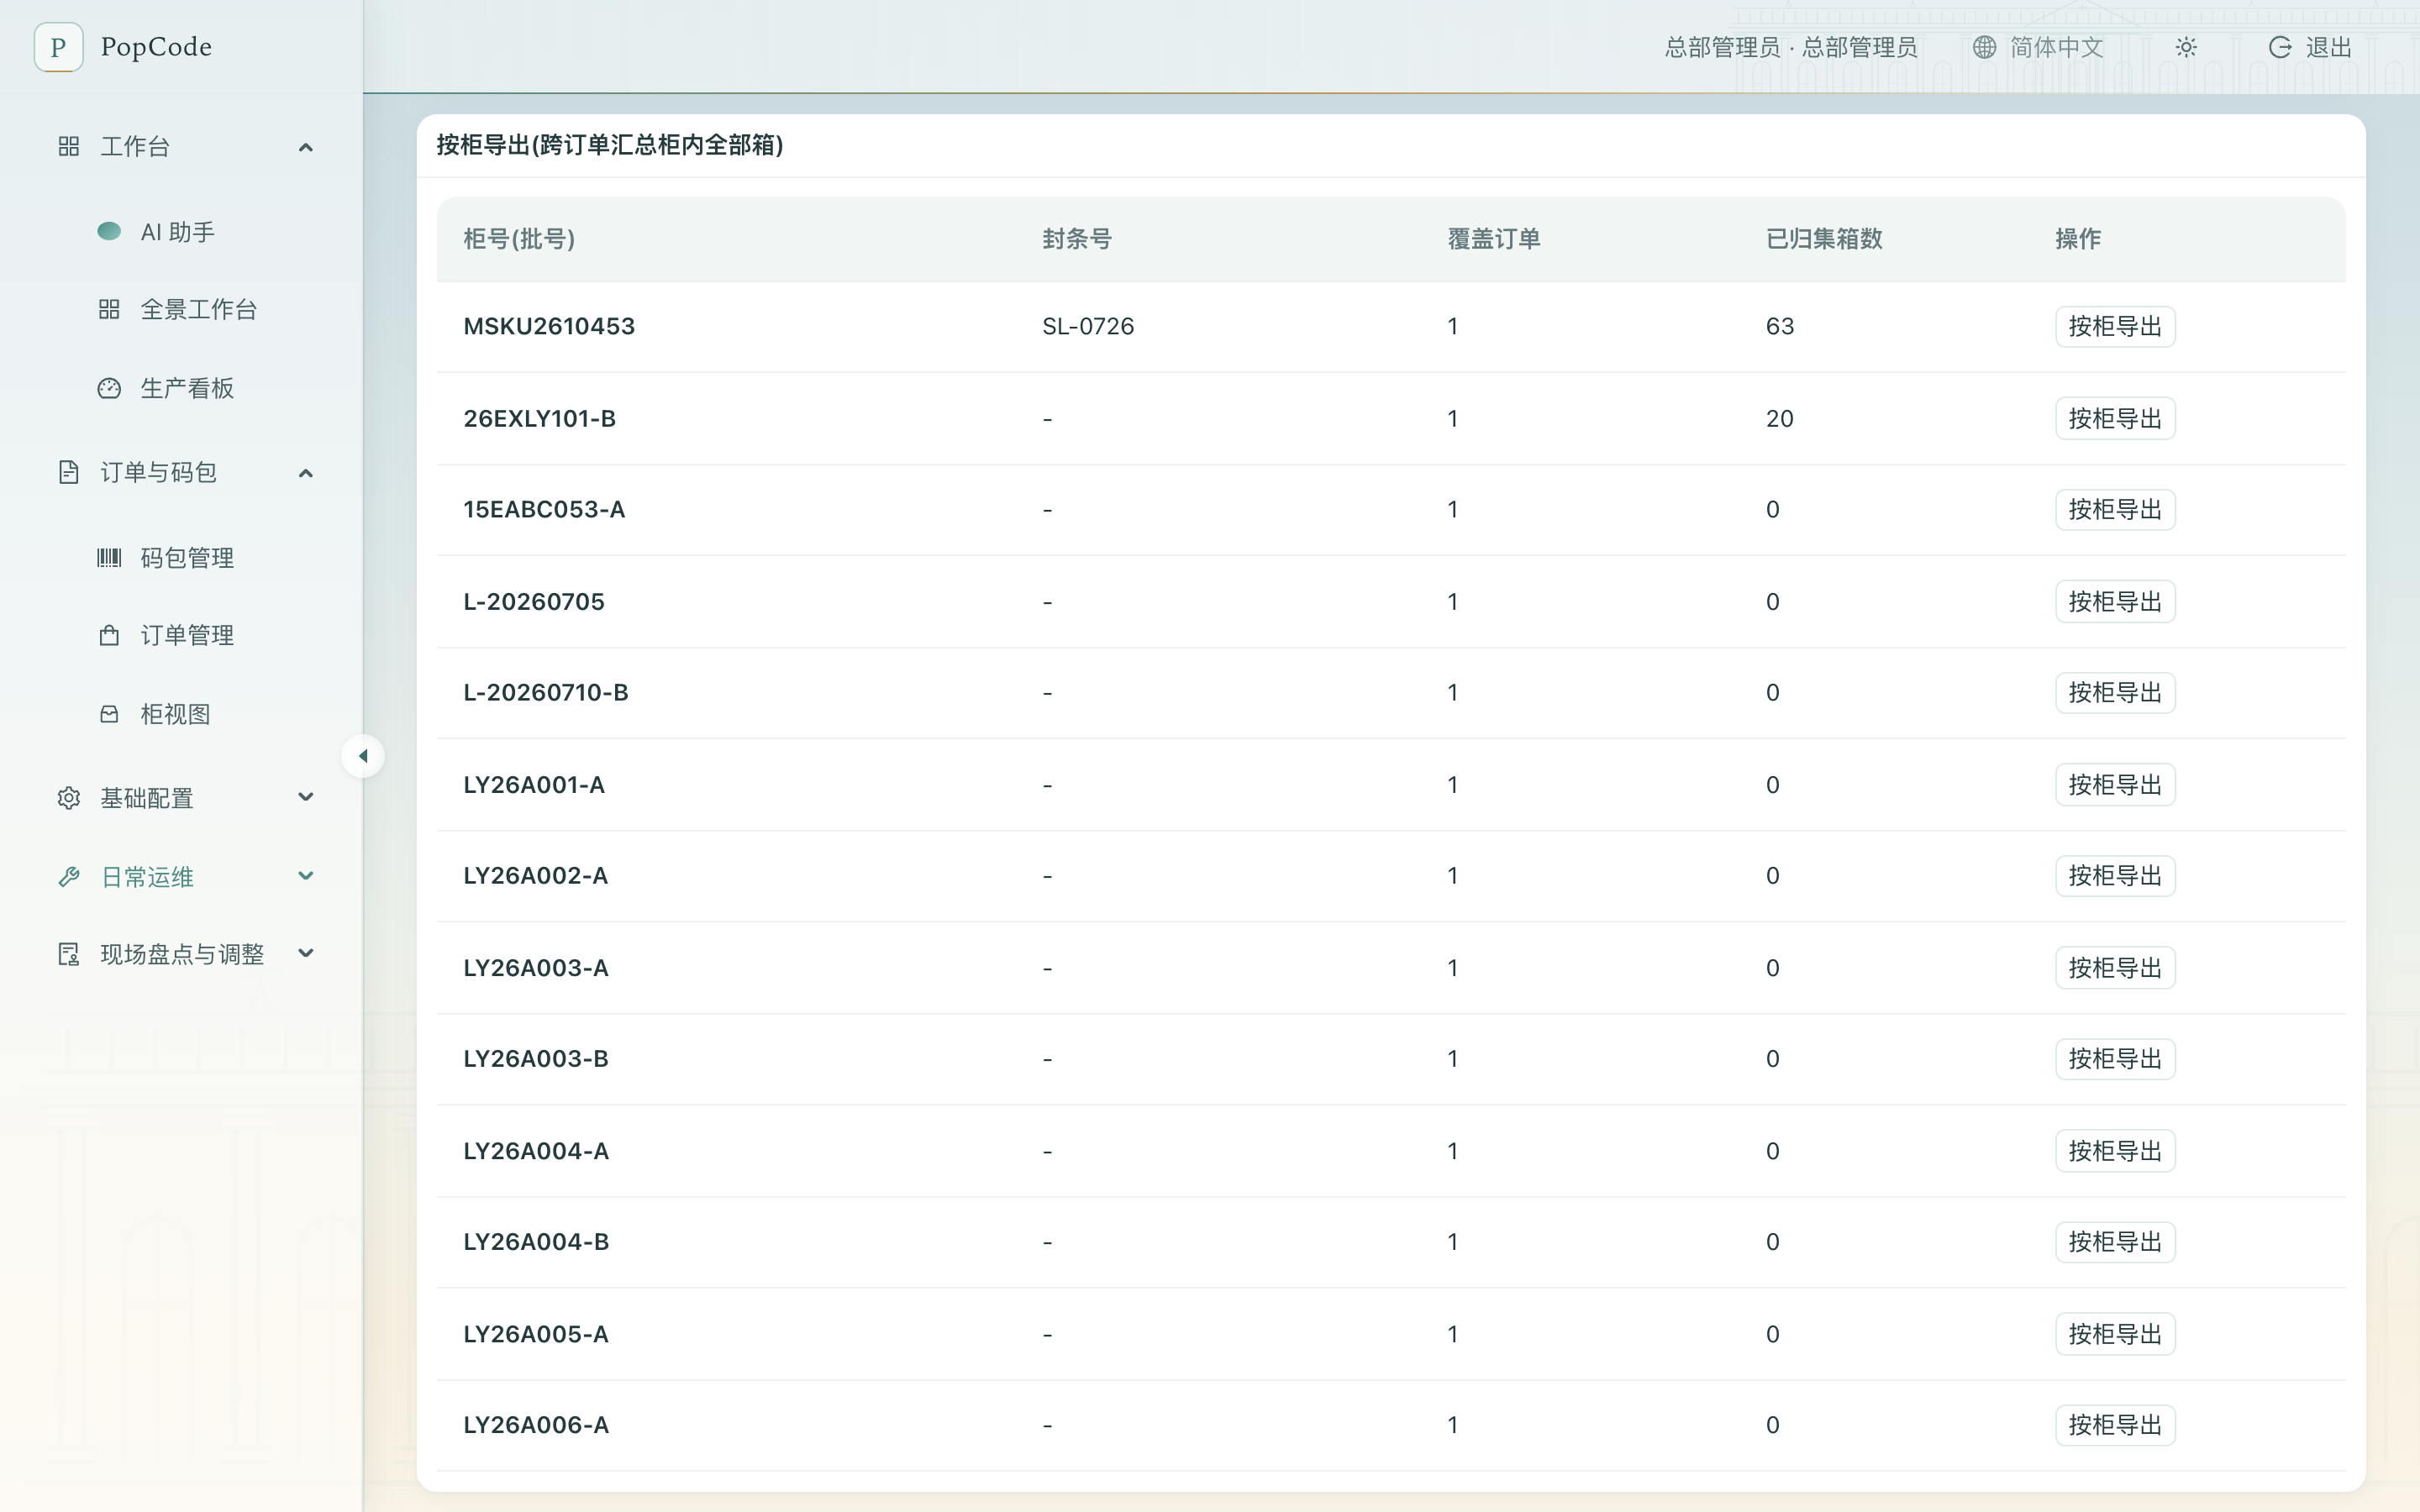Open the 简体中文 language selector
2420x1512 pixels.
tap(2039, 47)
